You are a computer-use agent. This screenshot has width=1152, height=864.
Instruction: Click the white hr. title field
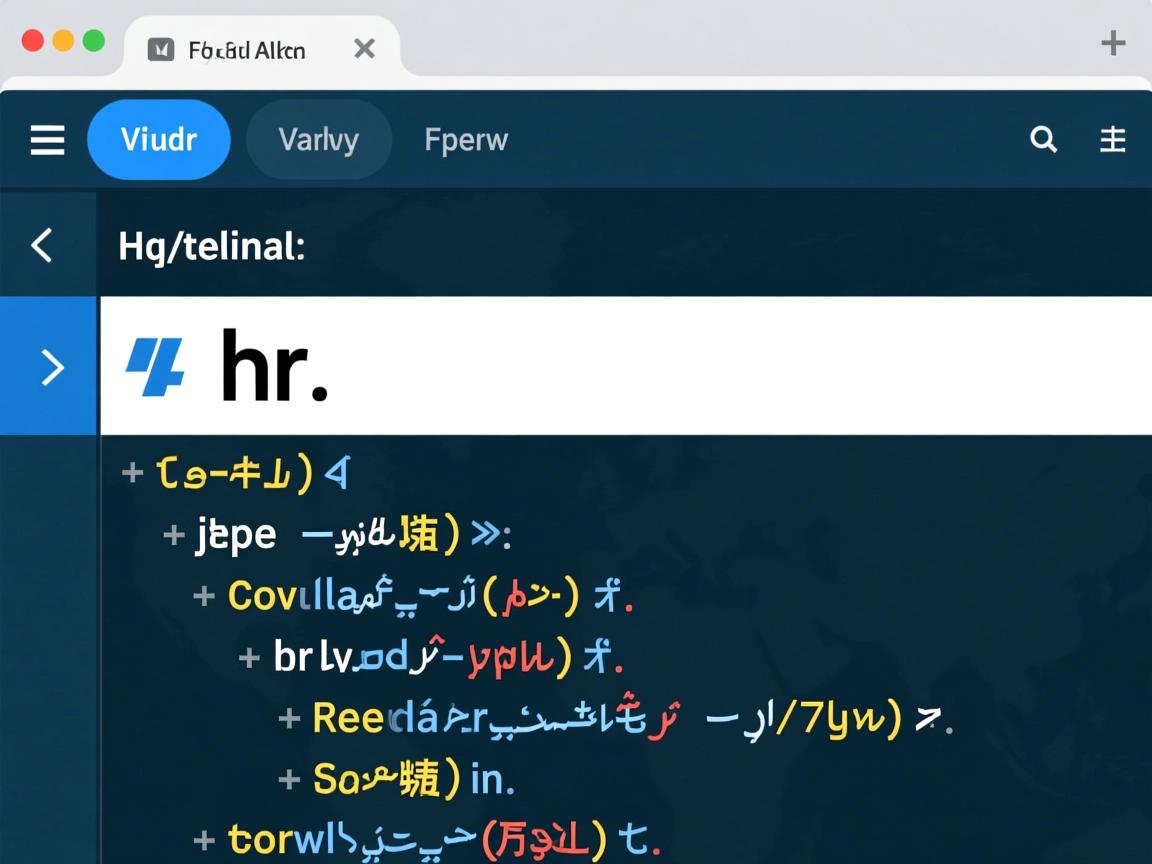pos(700,366)
